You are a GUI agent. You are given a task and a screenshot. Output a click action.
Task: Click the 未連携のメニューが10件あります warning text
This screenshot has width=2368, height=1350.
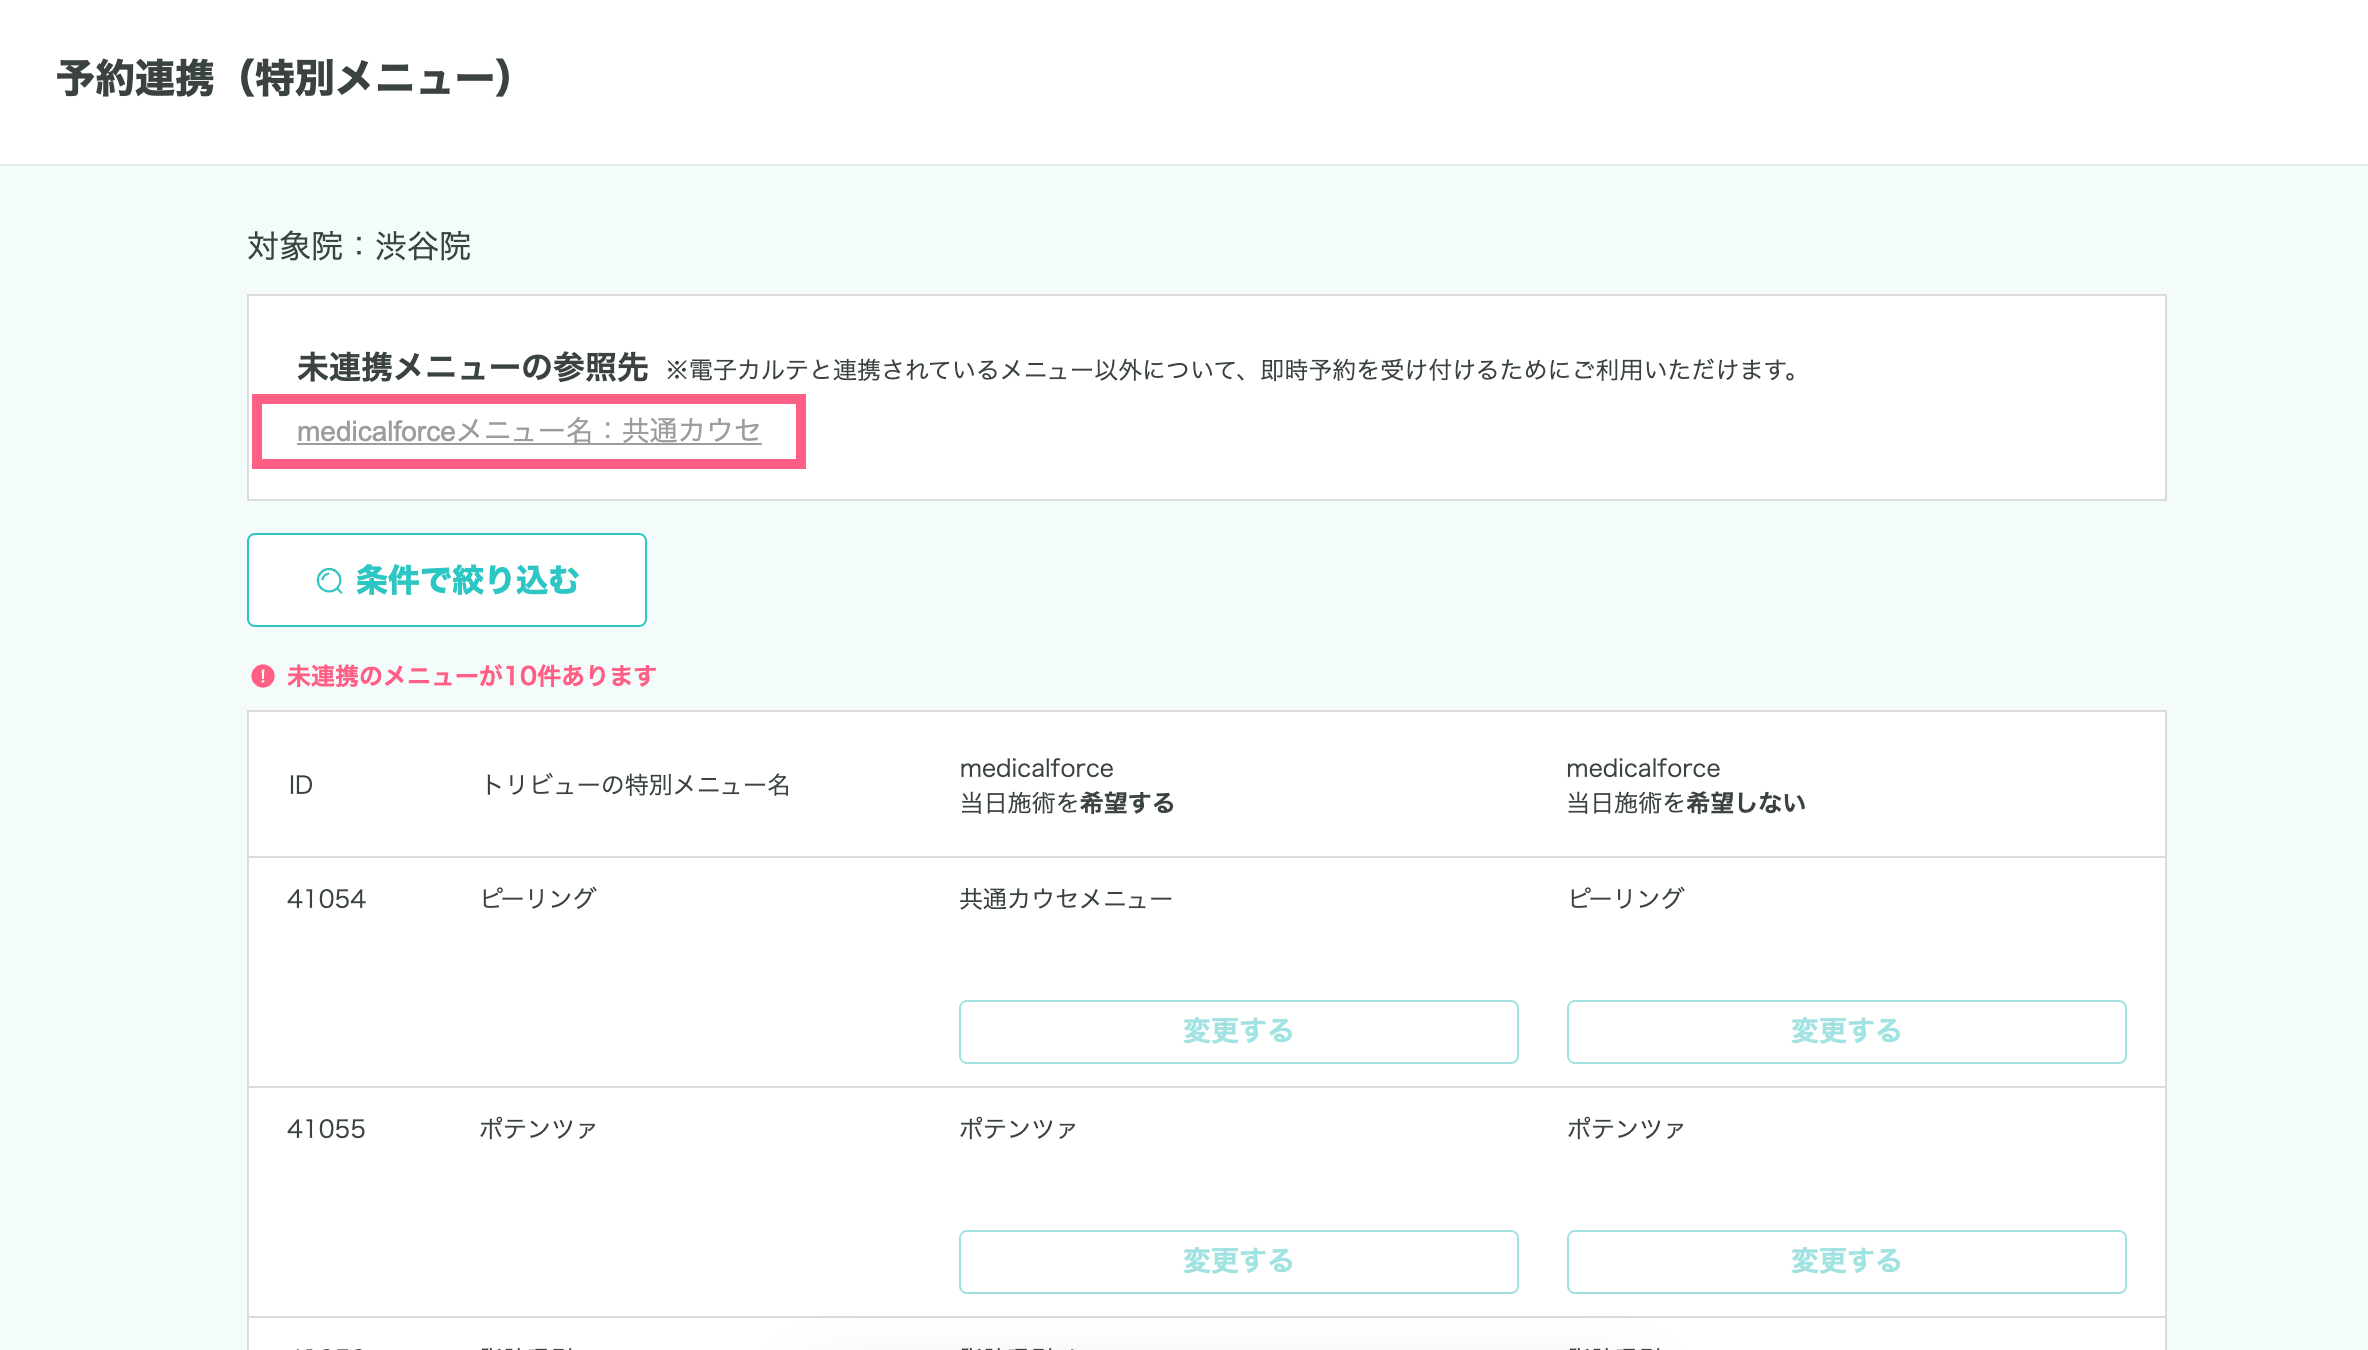[471, 676]
